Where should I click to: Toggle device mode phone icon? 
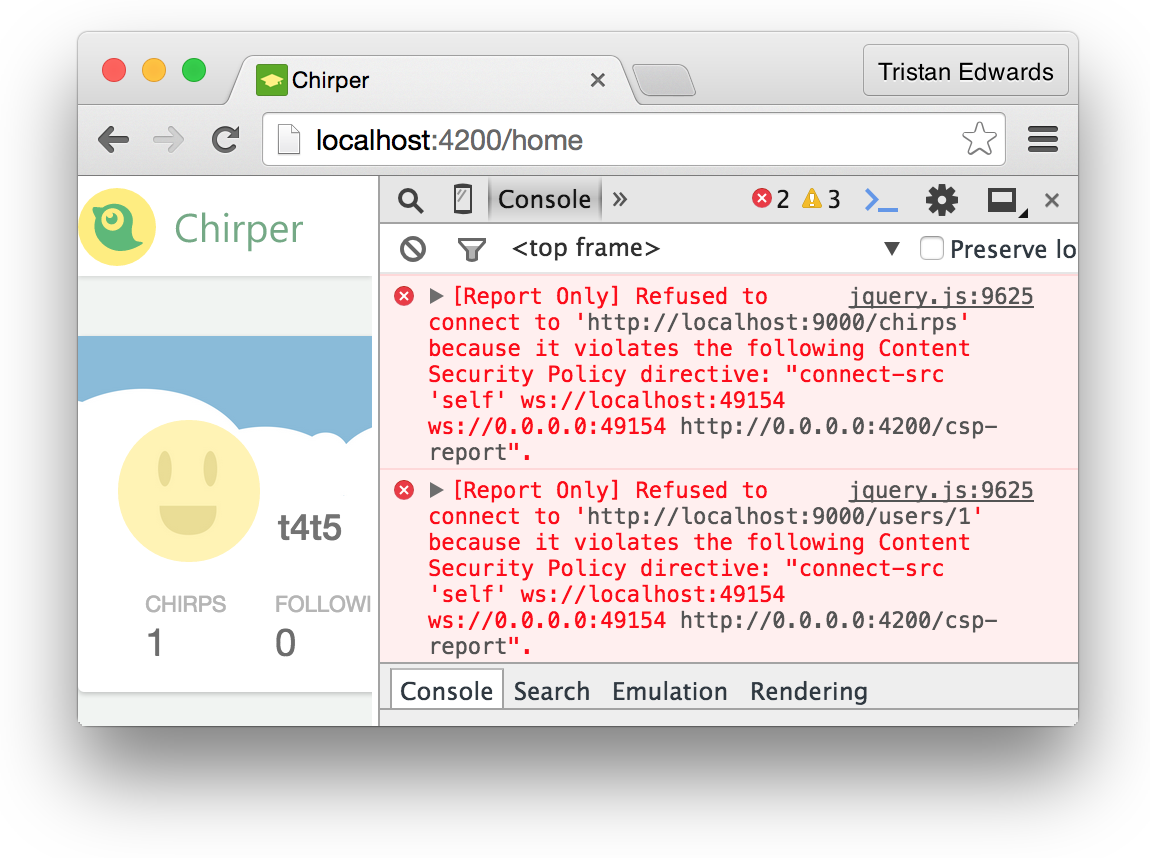pos(462,200)
